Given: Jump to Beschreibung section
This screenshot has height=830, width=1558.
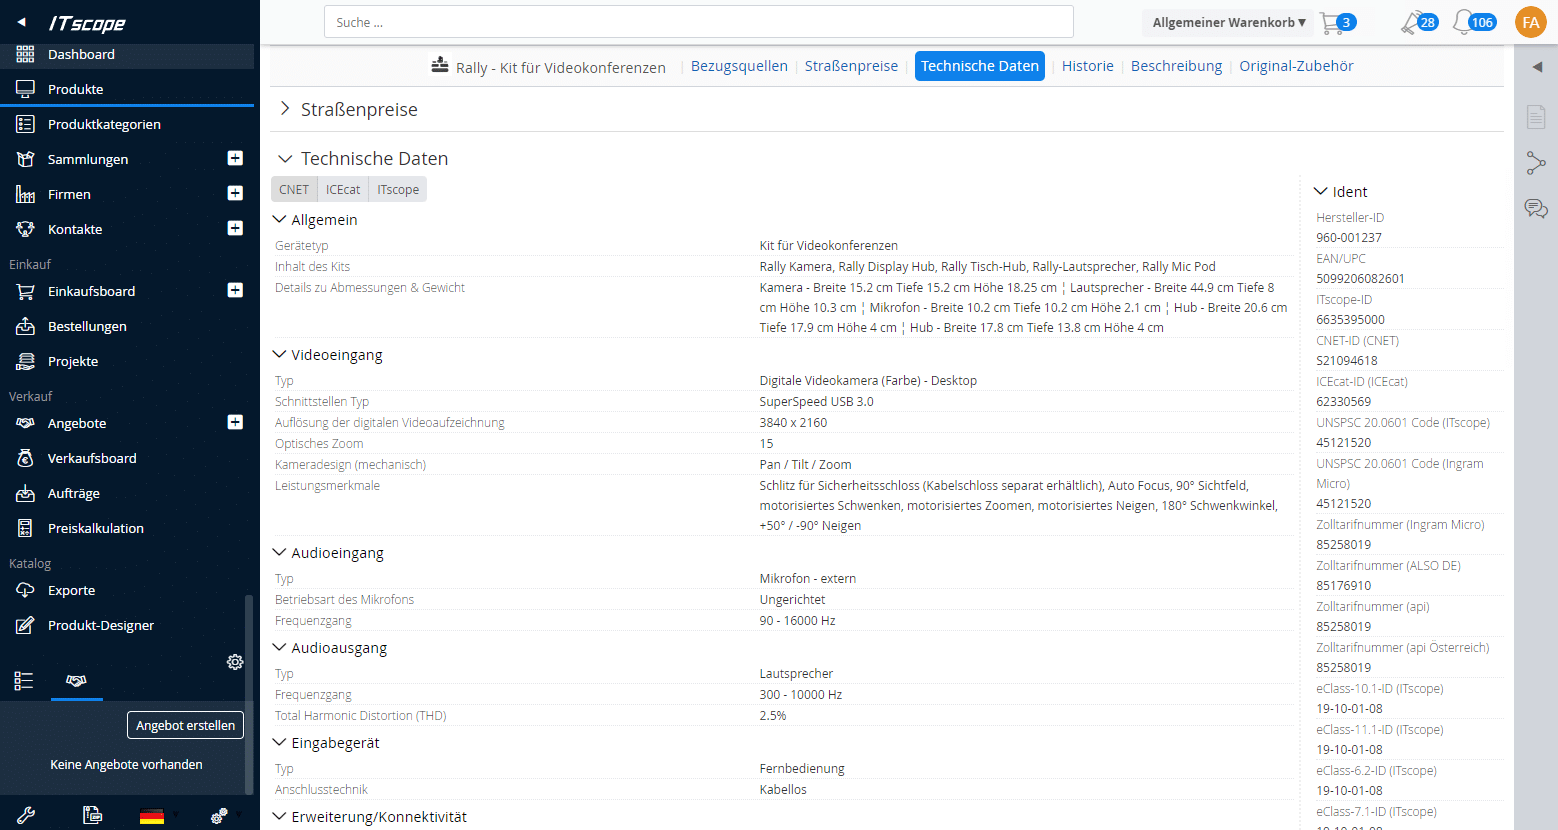Looking at the screenshot, I should (x=1176, y=66).
